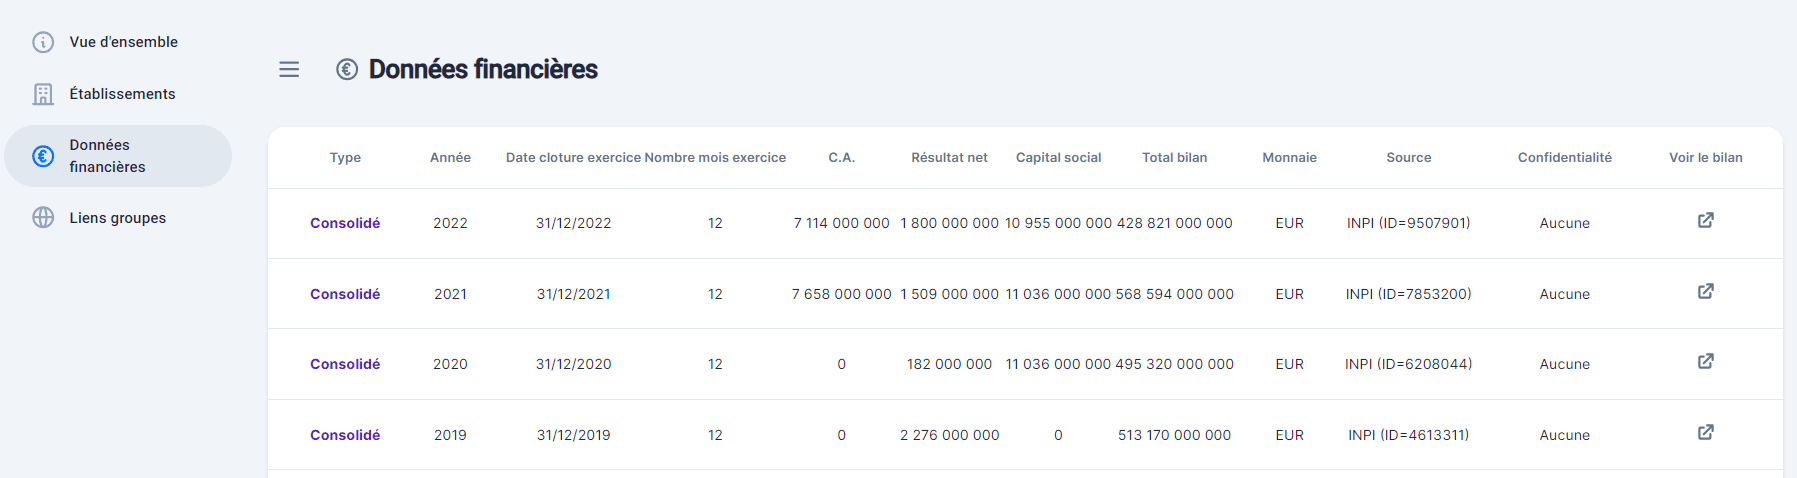Click the building icon beside Établissements
The height and width of the screenshot is (478, 1797).
tap(43, 94)
